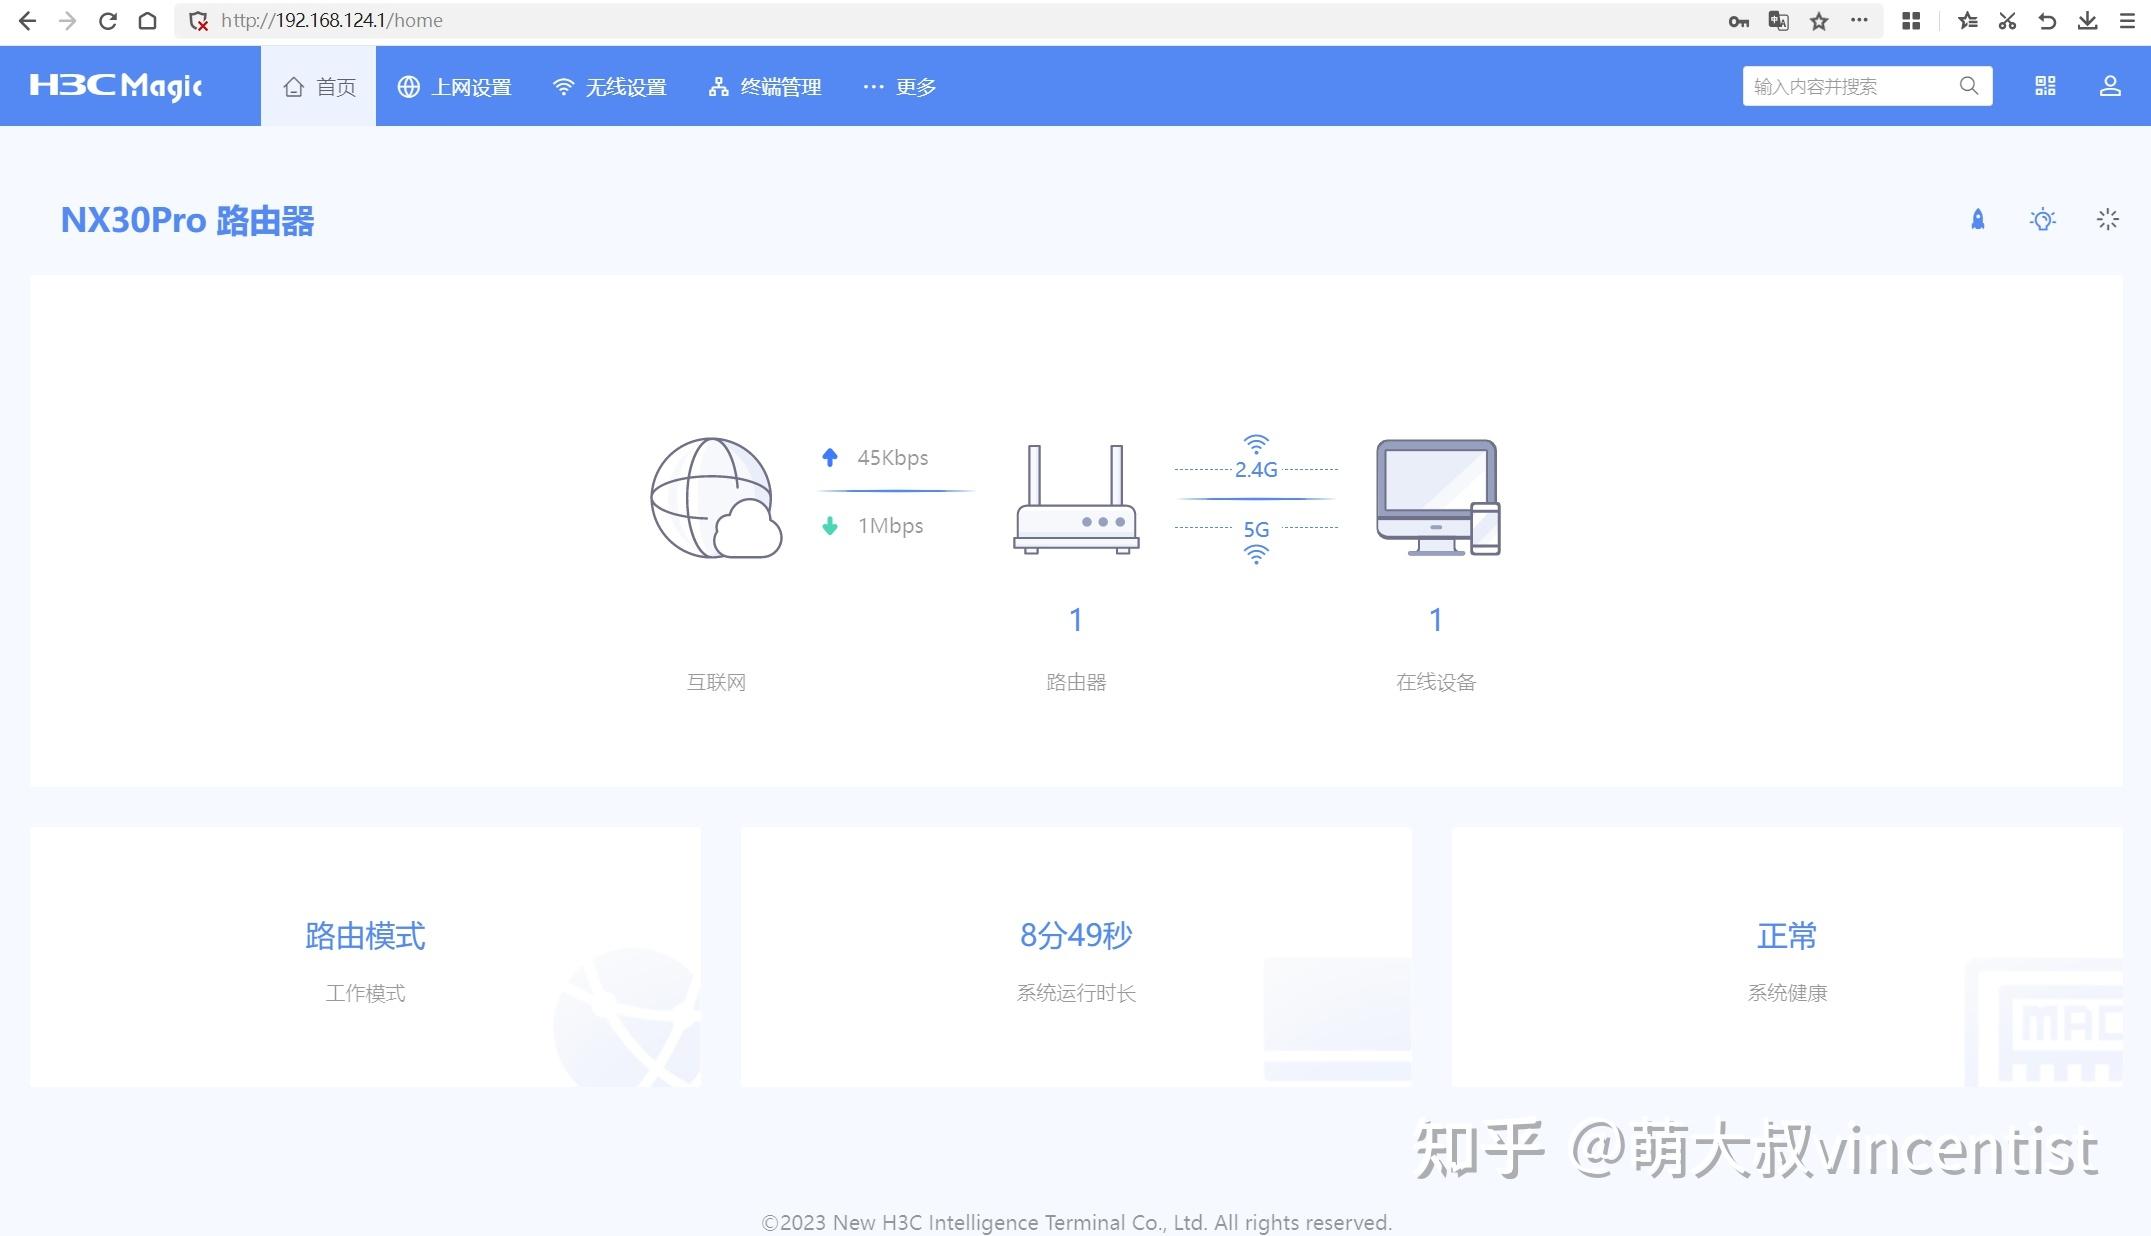The image size is (2151, 1236).
Task: Click the ellipsis icon in the toolbar
Action: pos(1860,20)
